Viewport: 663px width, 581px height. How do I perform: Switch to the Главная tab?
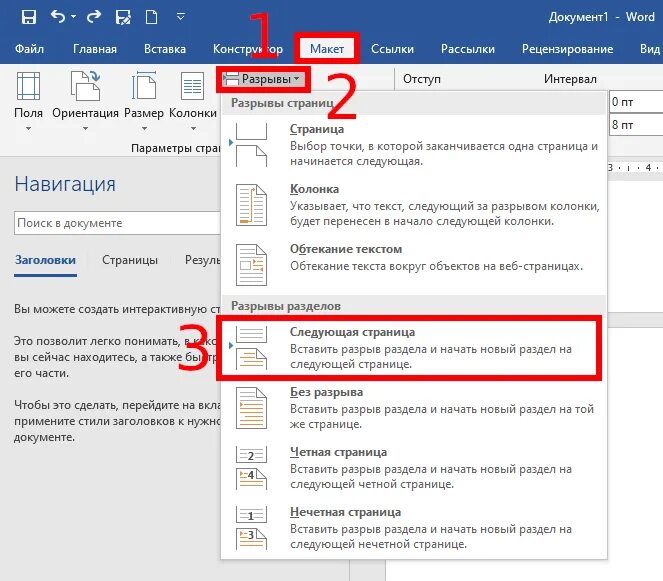95,49
